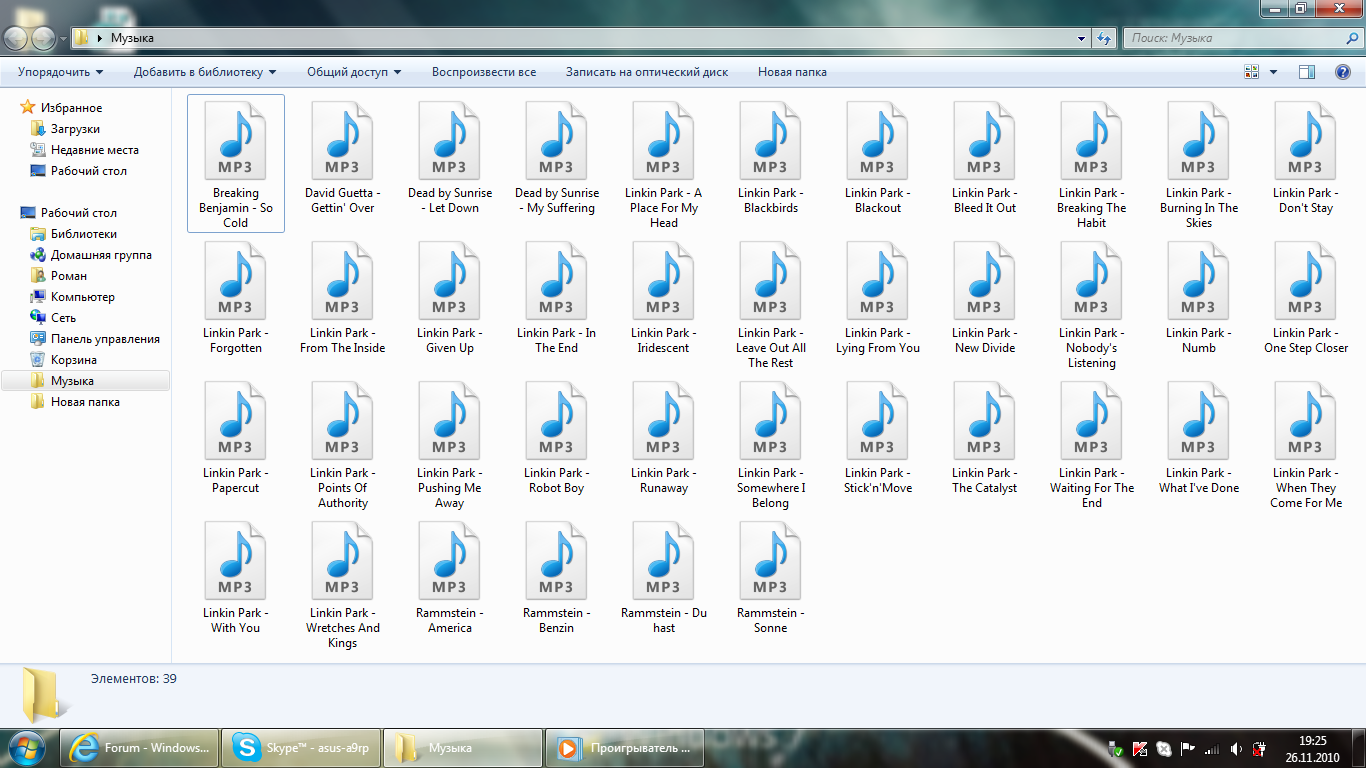Open the Упорядочить dropdown menu
This screenshot has width=1366, height=768.
click(x=60, y=72)
